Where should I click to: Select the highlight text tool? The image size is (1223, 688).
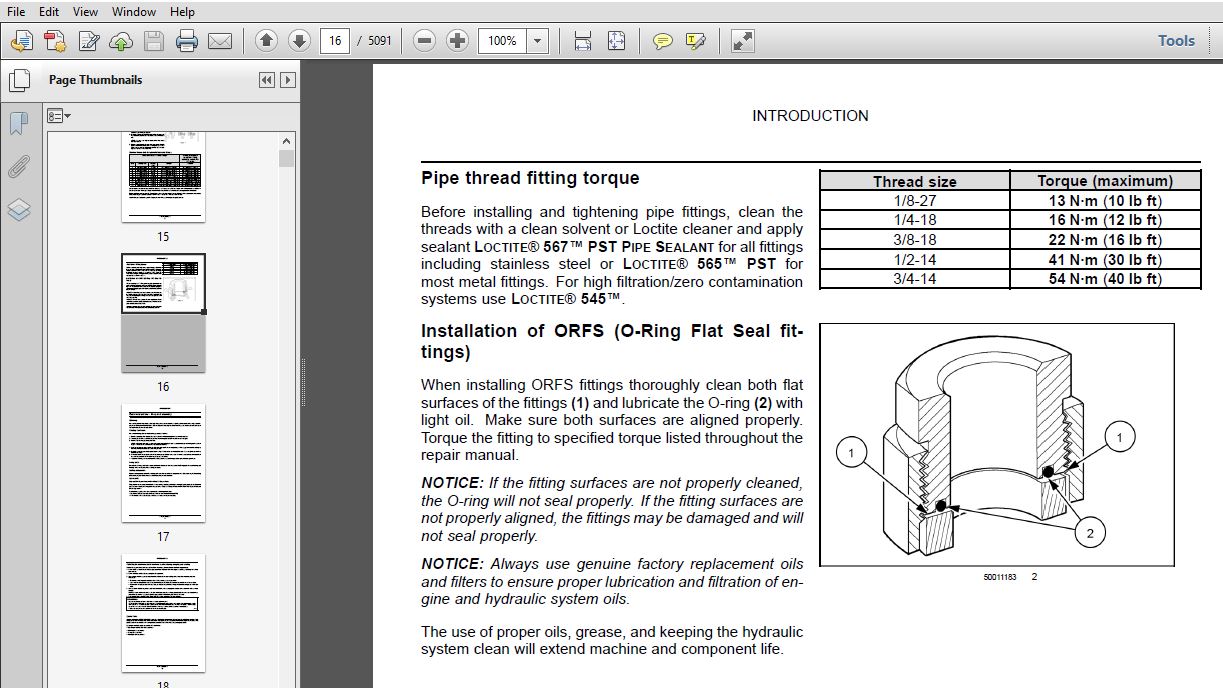click(x=696, y=41)
